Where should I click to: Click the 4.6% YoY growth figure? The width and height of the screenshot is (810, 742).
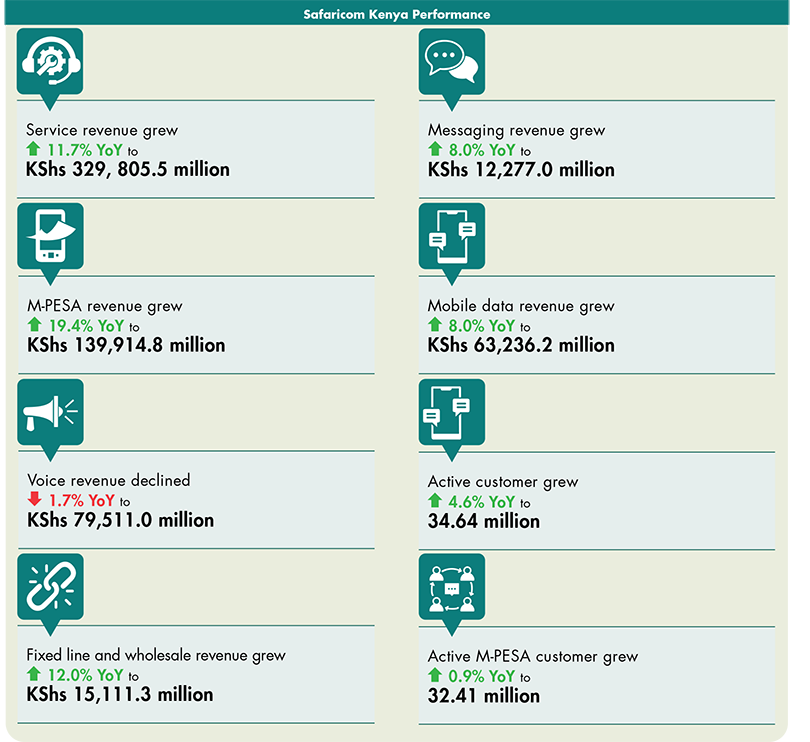coord(482,501)
